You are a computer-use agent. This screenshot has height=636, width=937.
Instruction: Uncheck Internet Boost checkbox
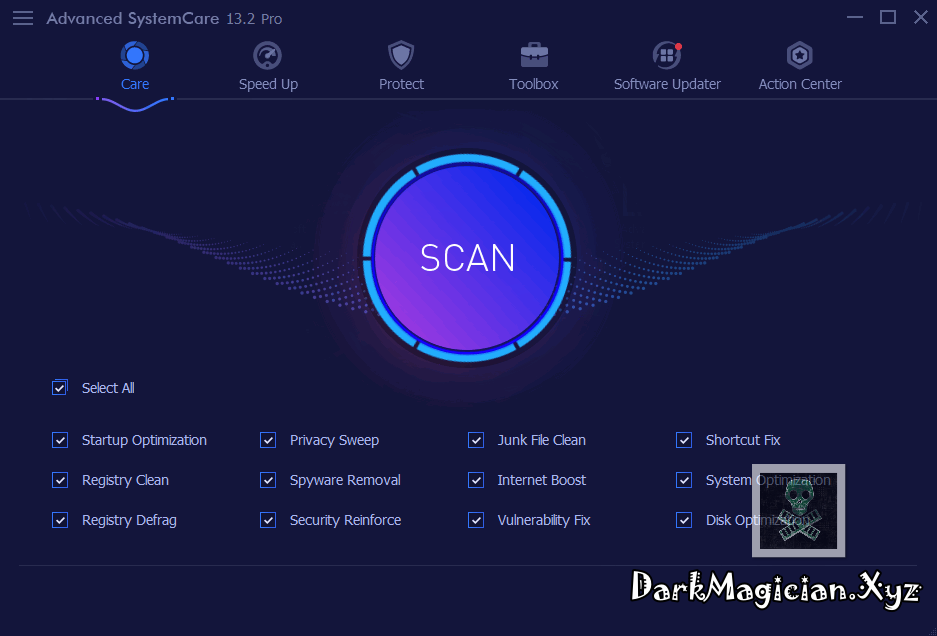click(476, 481)
